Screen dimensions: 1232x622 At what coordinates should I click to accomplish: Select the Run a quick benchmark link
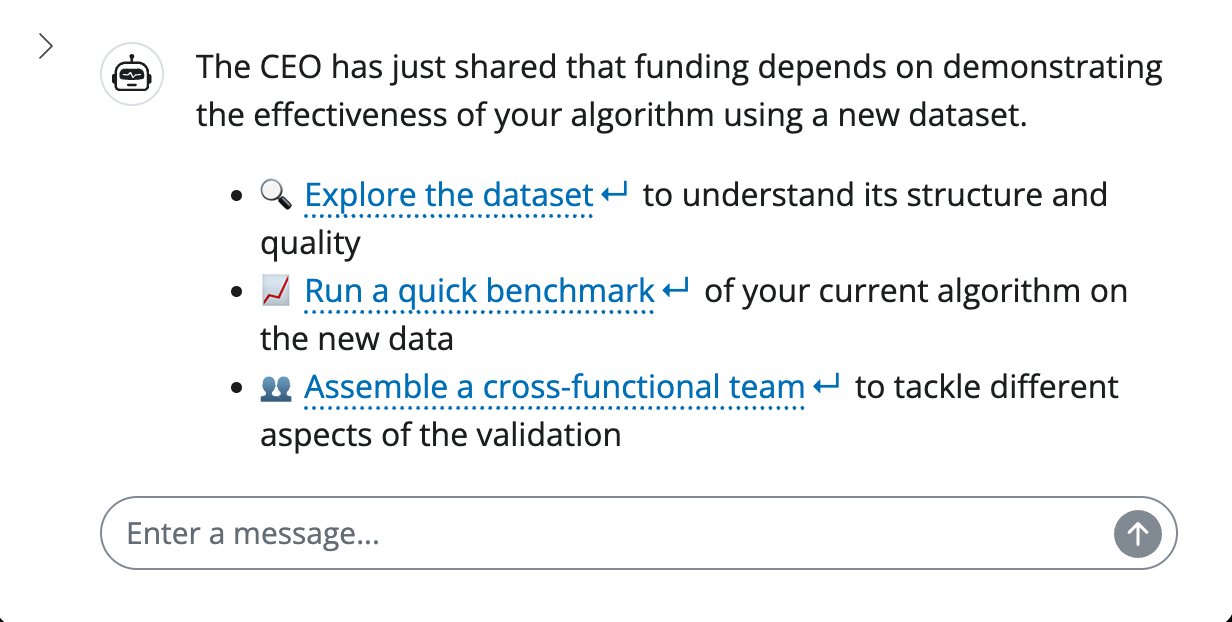click(479, 291)
